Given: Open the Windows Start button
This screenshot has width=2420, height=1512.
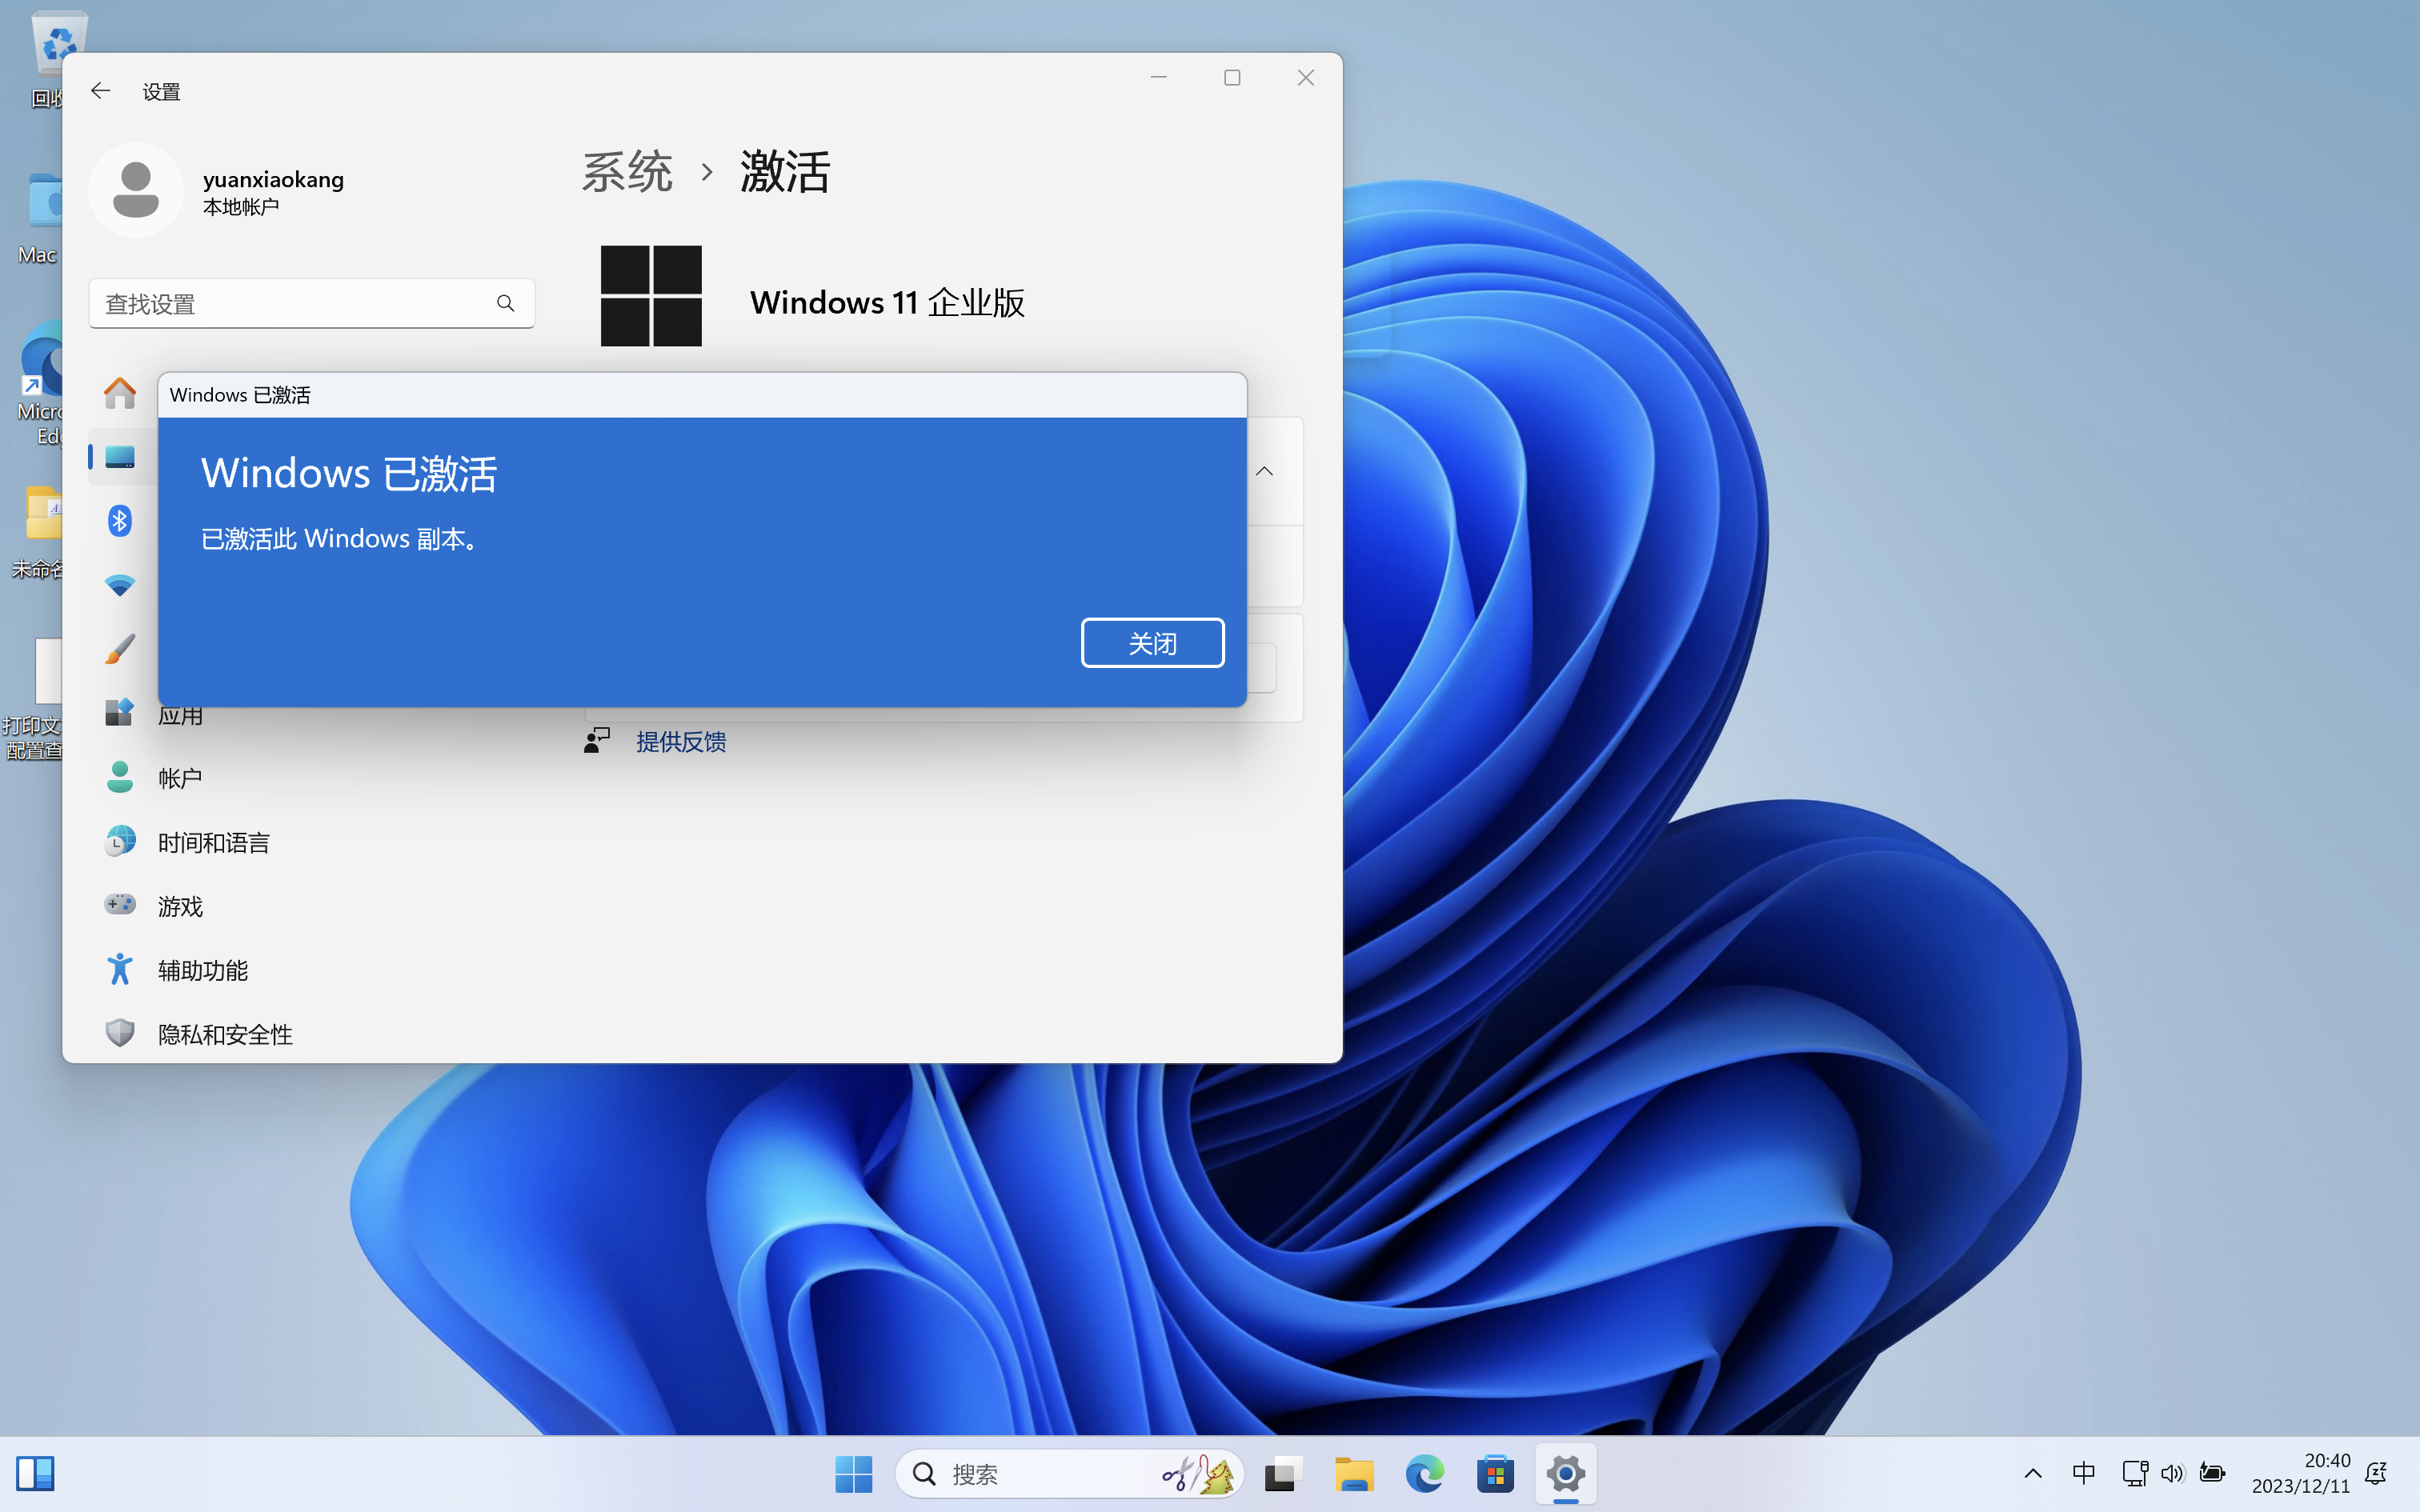Looking at the screenshot, I should click(x=854, y=1474).
